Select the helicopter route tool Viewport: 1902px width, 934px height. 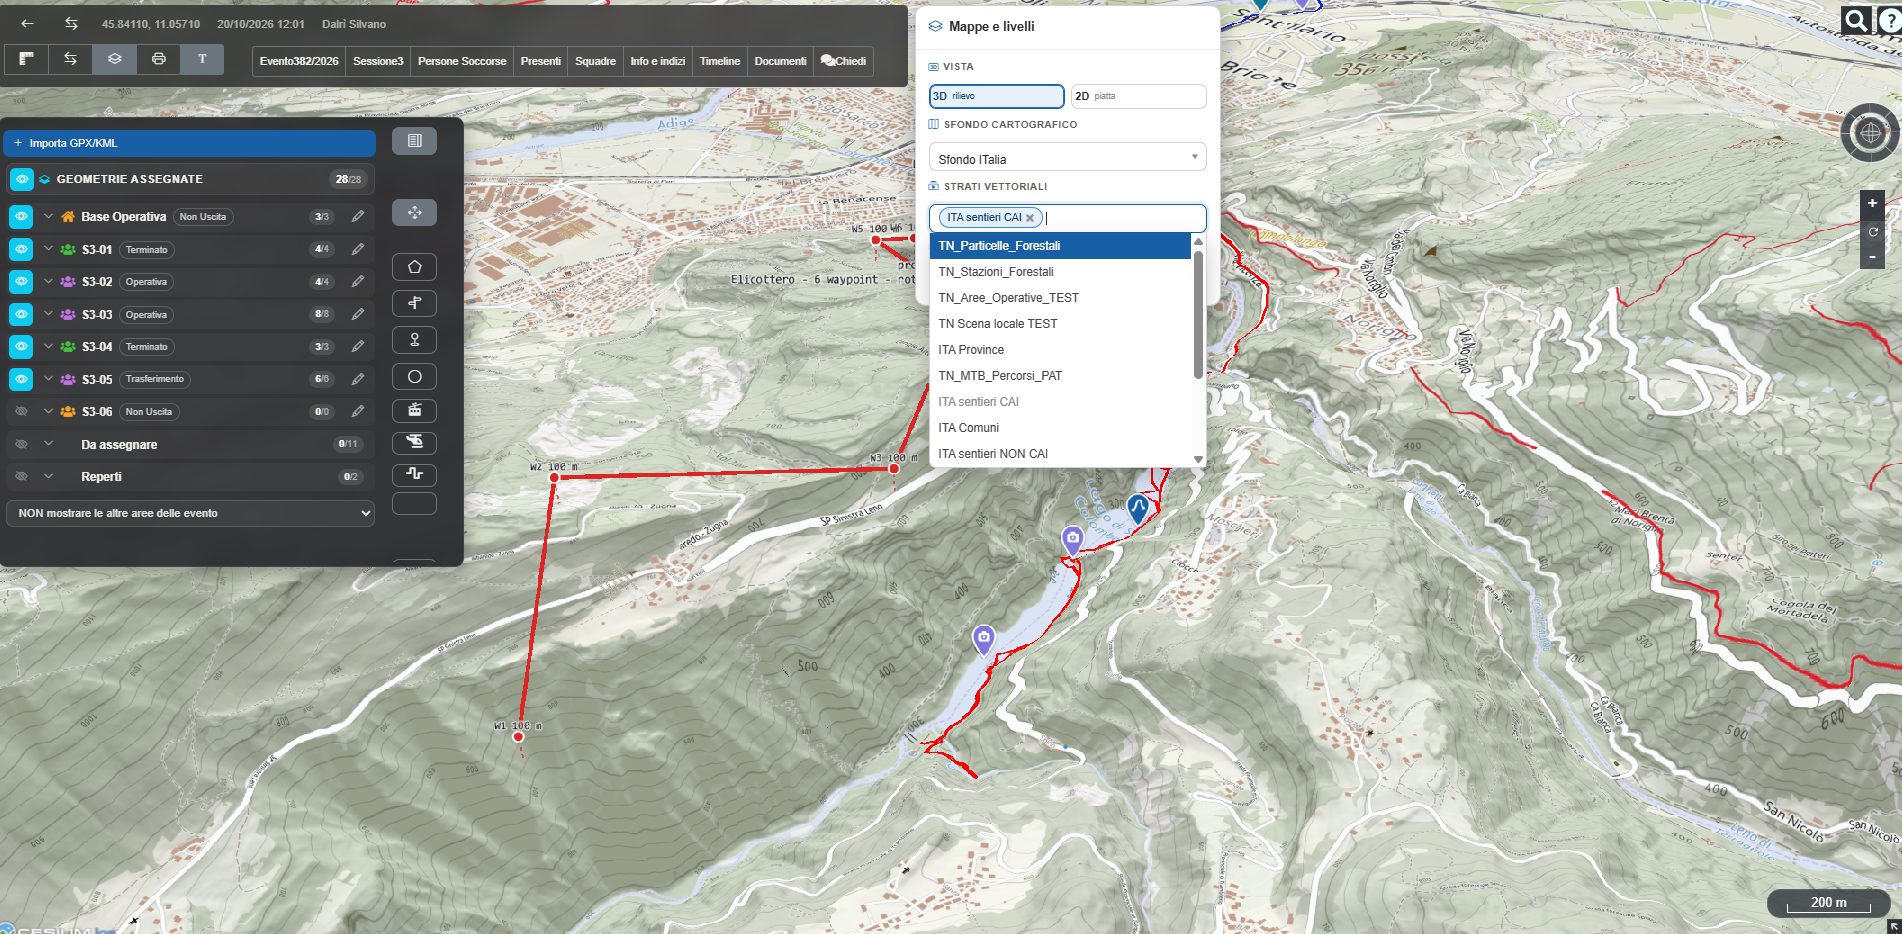click(414, 442)
